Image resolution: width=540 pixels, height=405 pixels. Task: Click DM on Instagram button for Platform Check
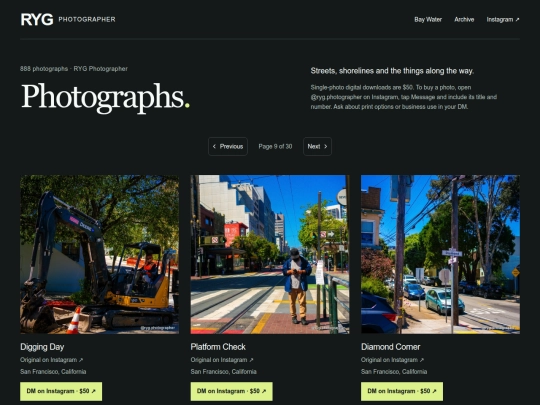(231, 391)
